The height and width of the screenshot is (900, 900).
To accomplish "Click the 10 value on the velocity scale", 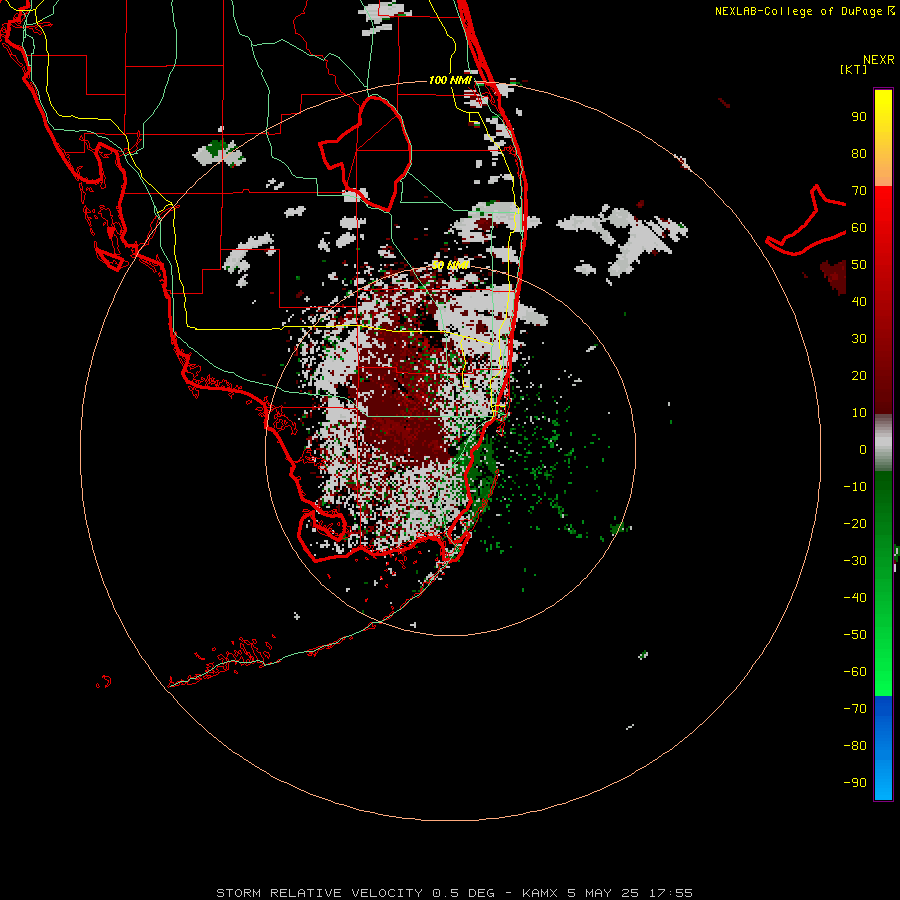I will [x=859, y=413].
